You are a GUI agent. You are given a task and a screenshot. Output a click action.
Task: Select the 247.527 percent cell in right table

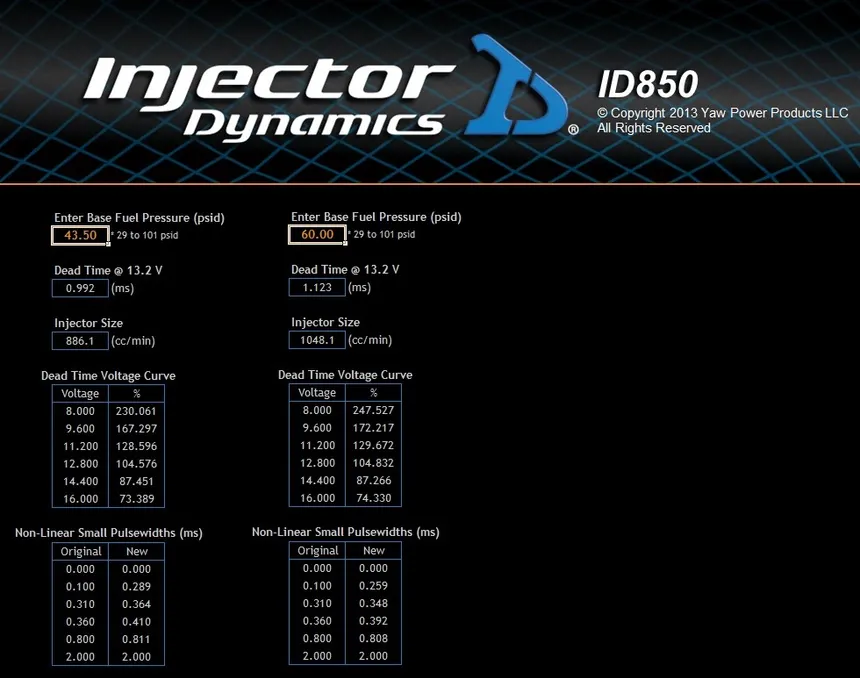(x=373, y=410)
